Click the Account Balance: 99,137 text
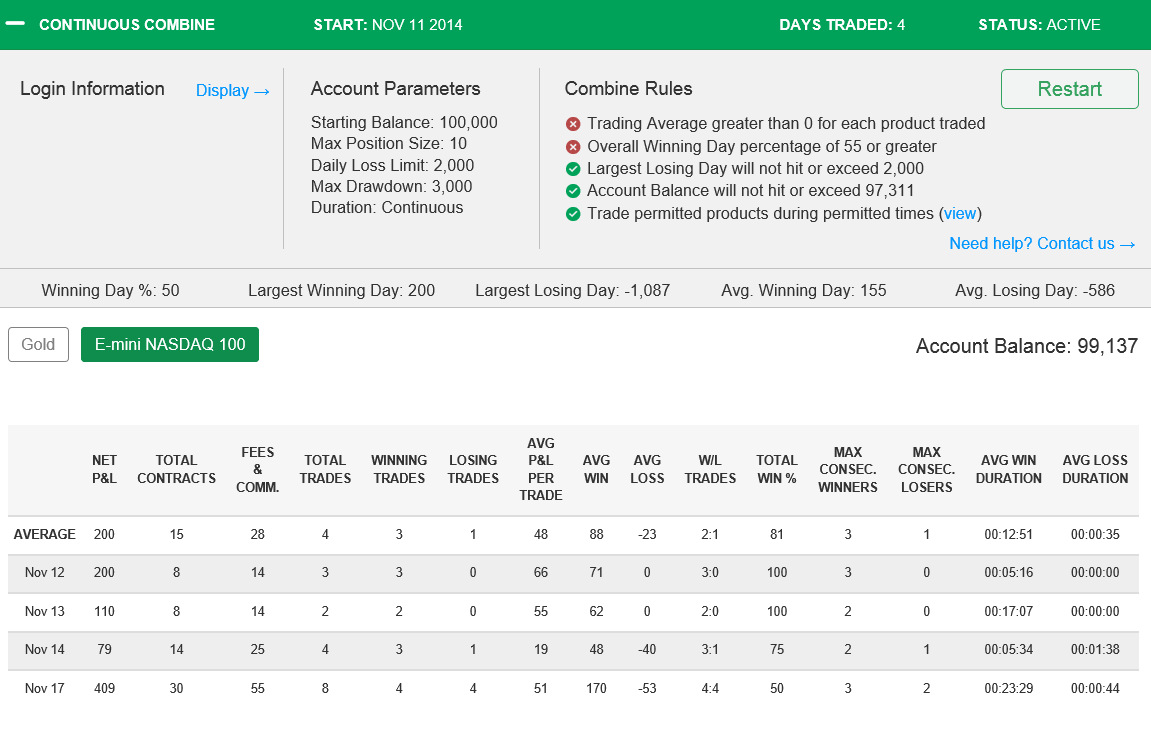The width and height of the screenshot is (1151, 730). click(x=1027, y=346)
